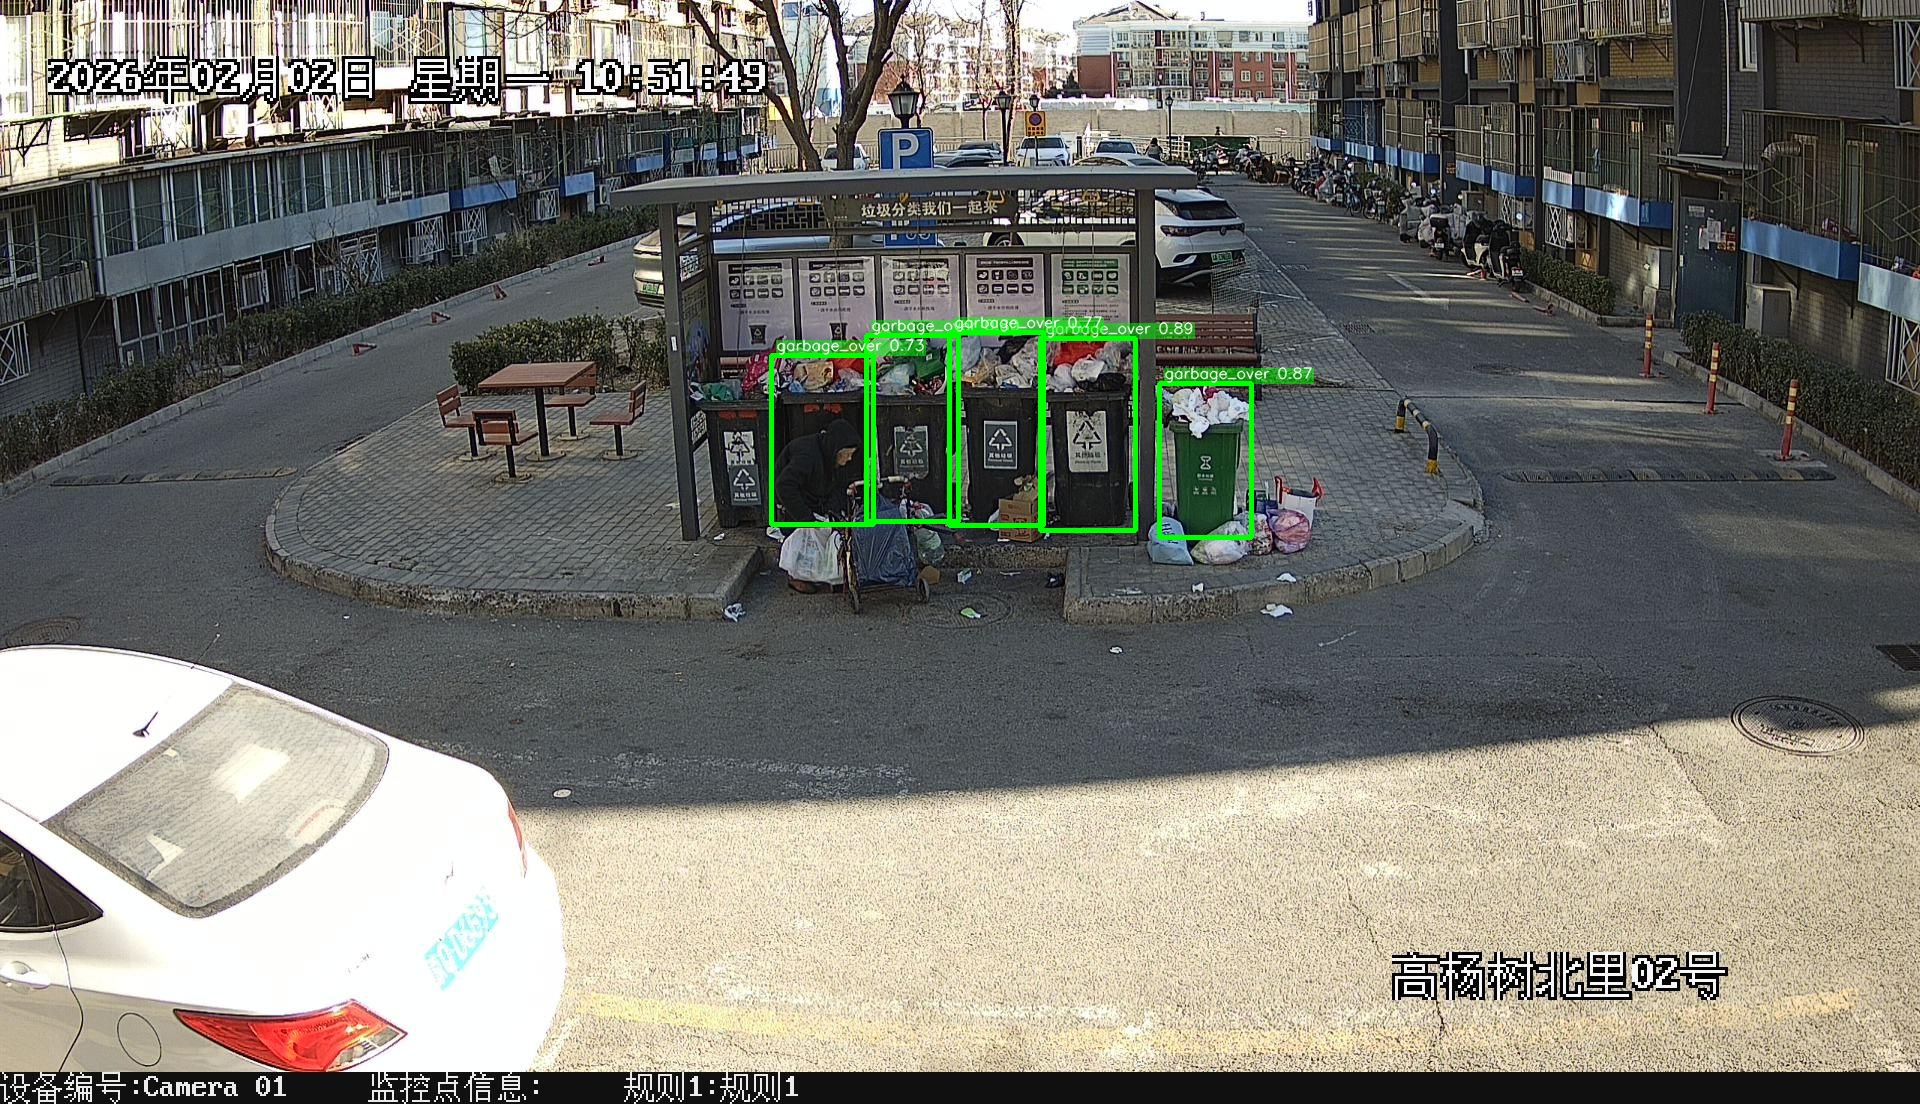This screenshot has width=1920, height=1104.
Task: Click the timestamp date 2026年02月02日
Action: point(211,77)
